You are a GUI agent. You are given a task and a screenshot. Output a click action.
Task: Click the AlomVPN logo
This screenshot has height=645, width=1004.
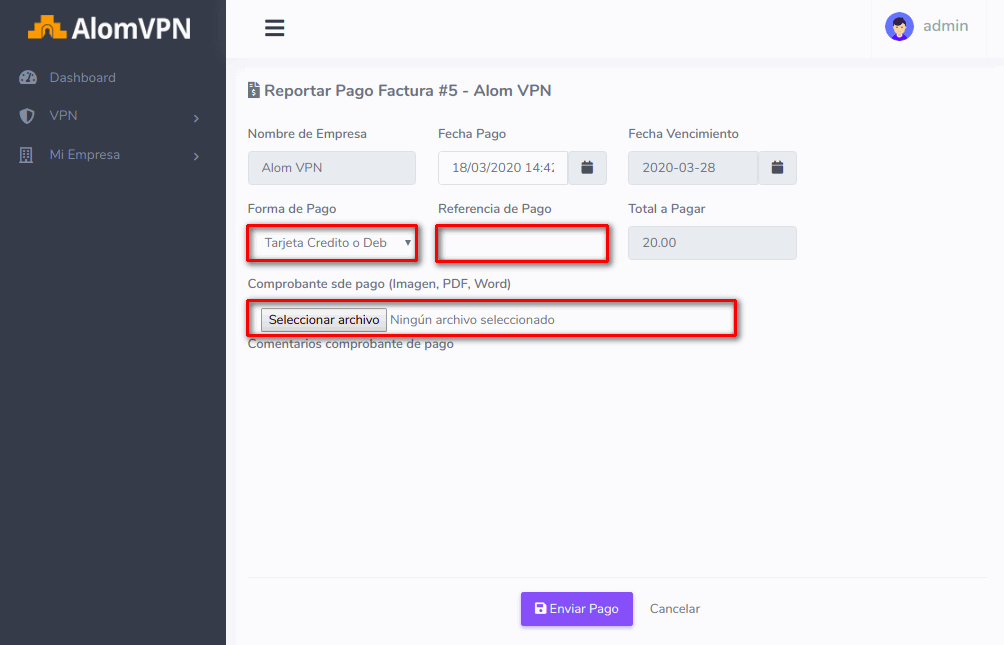pyautogui.click(x=110, y=28)
